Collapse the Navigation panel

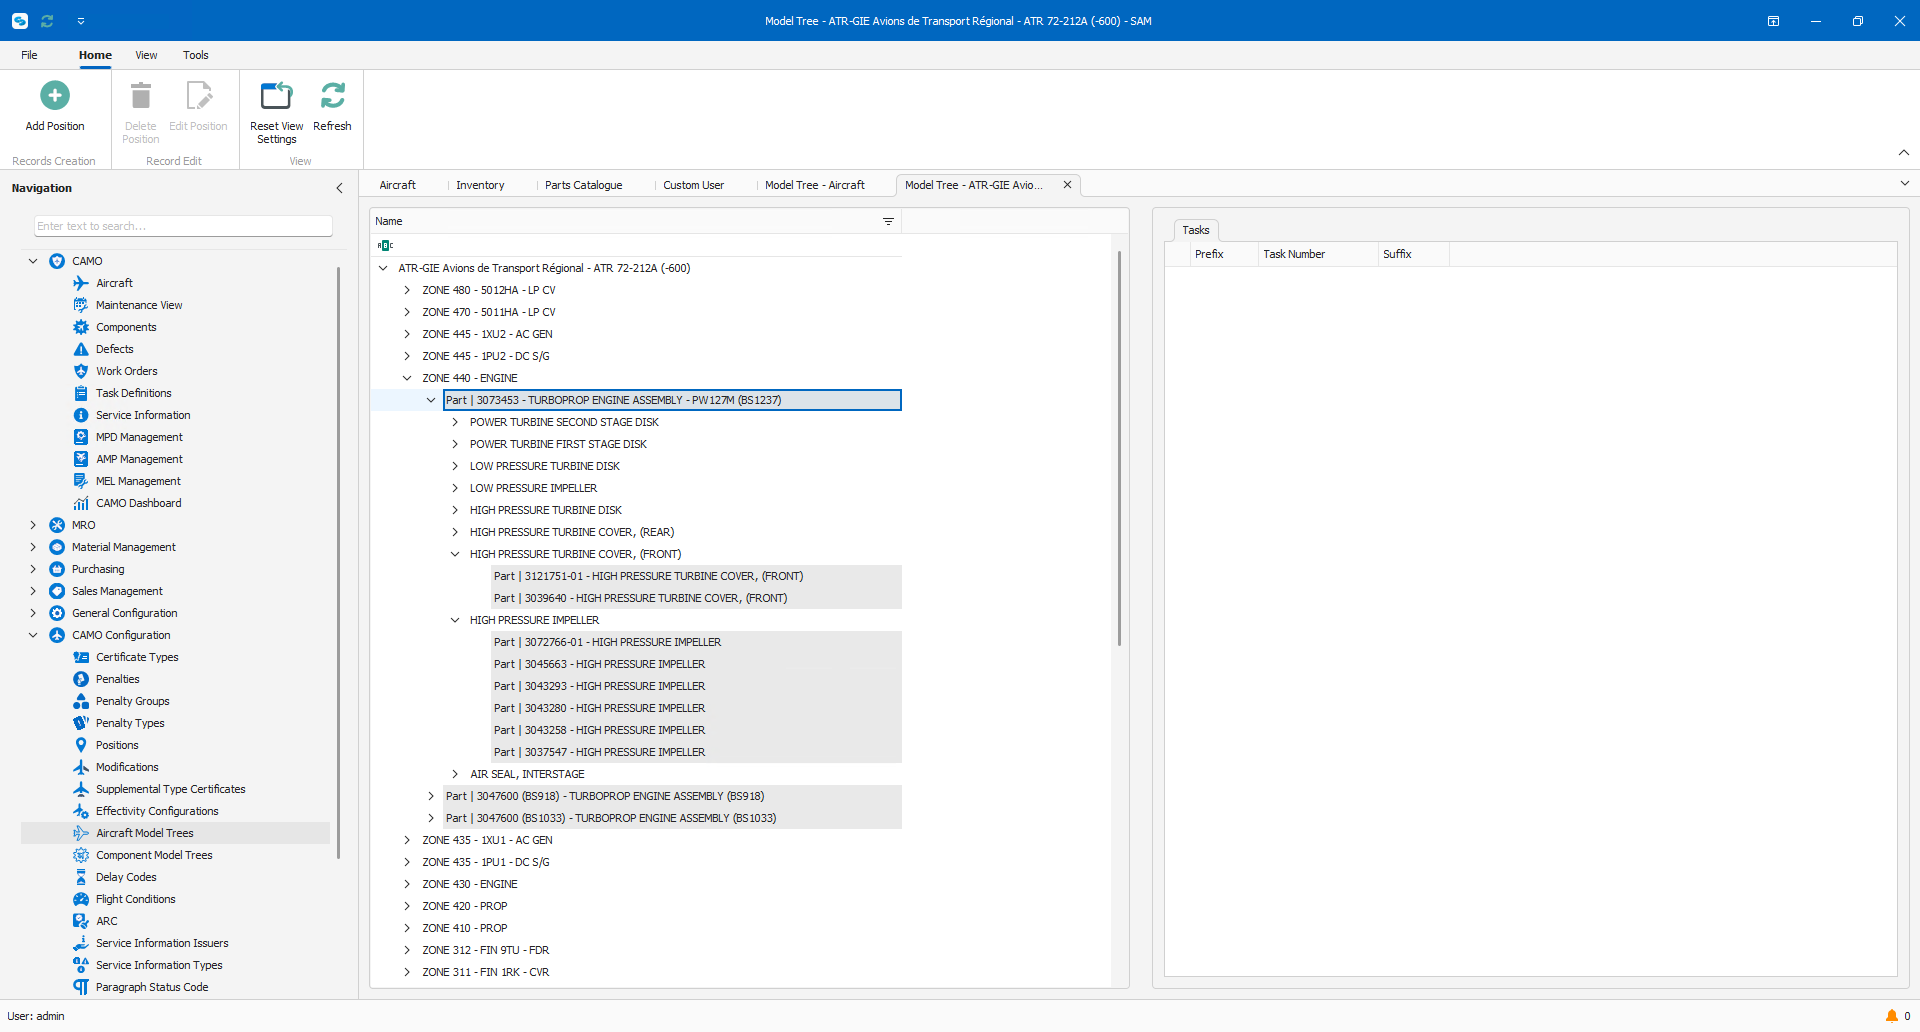tap(340, 188)
